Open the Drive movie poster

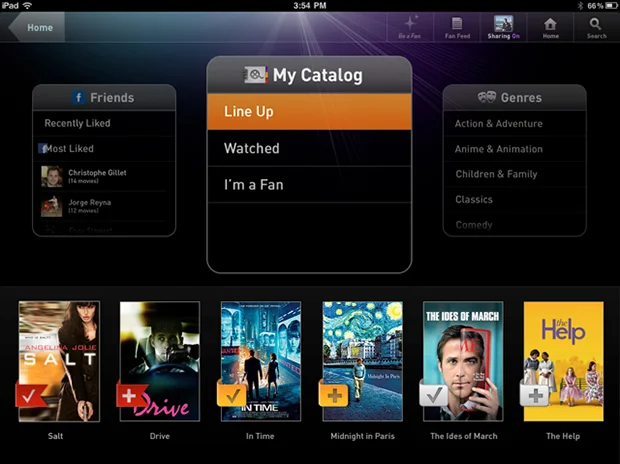tap(160, 361)
